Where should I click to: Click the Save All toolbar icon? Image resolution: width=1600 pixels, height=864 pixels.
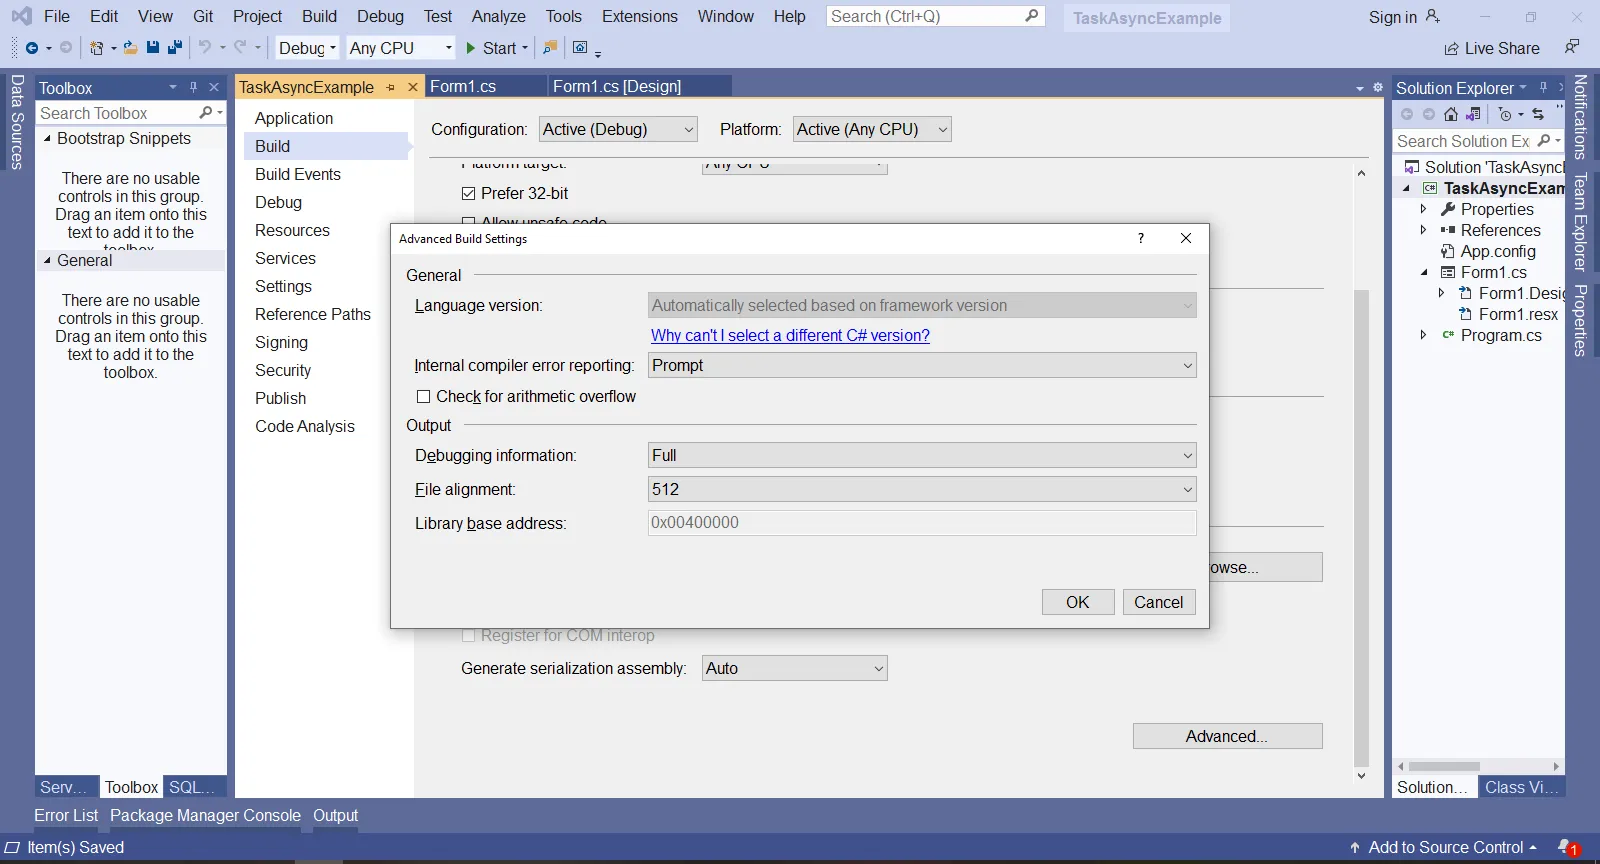point(175,48)
